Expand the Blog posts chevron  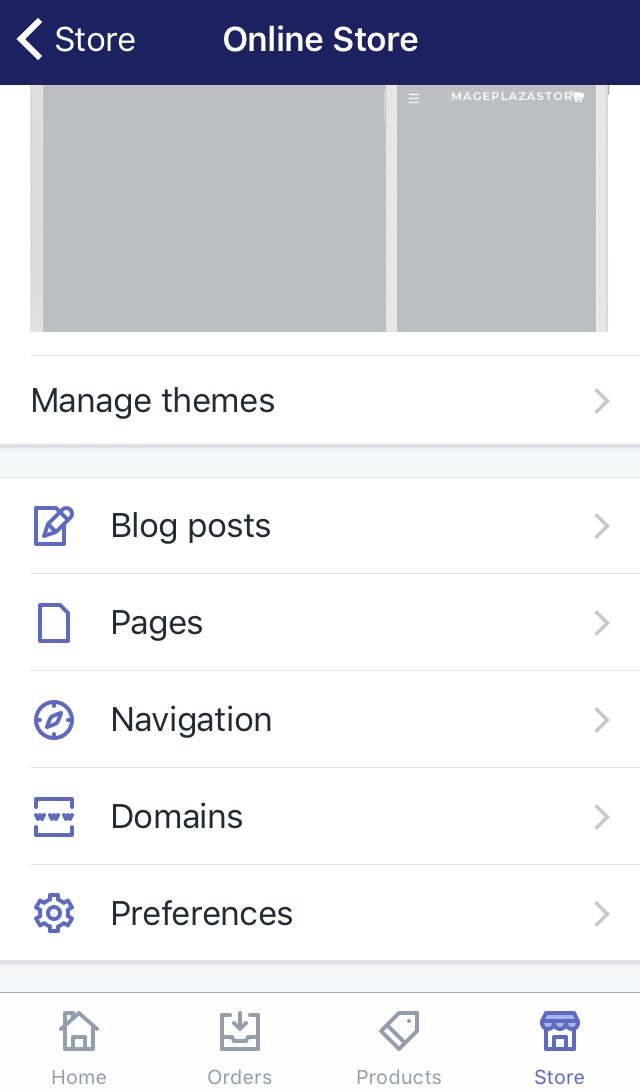(x=601, y=526)
